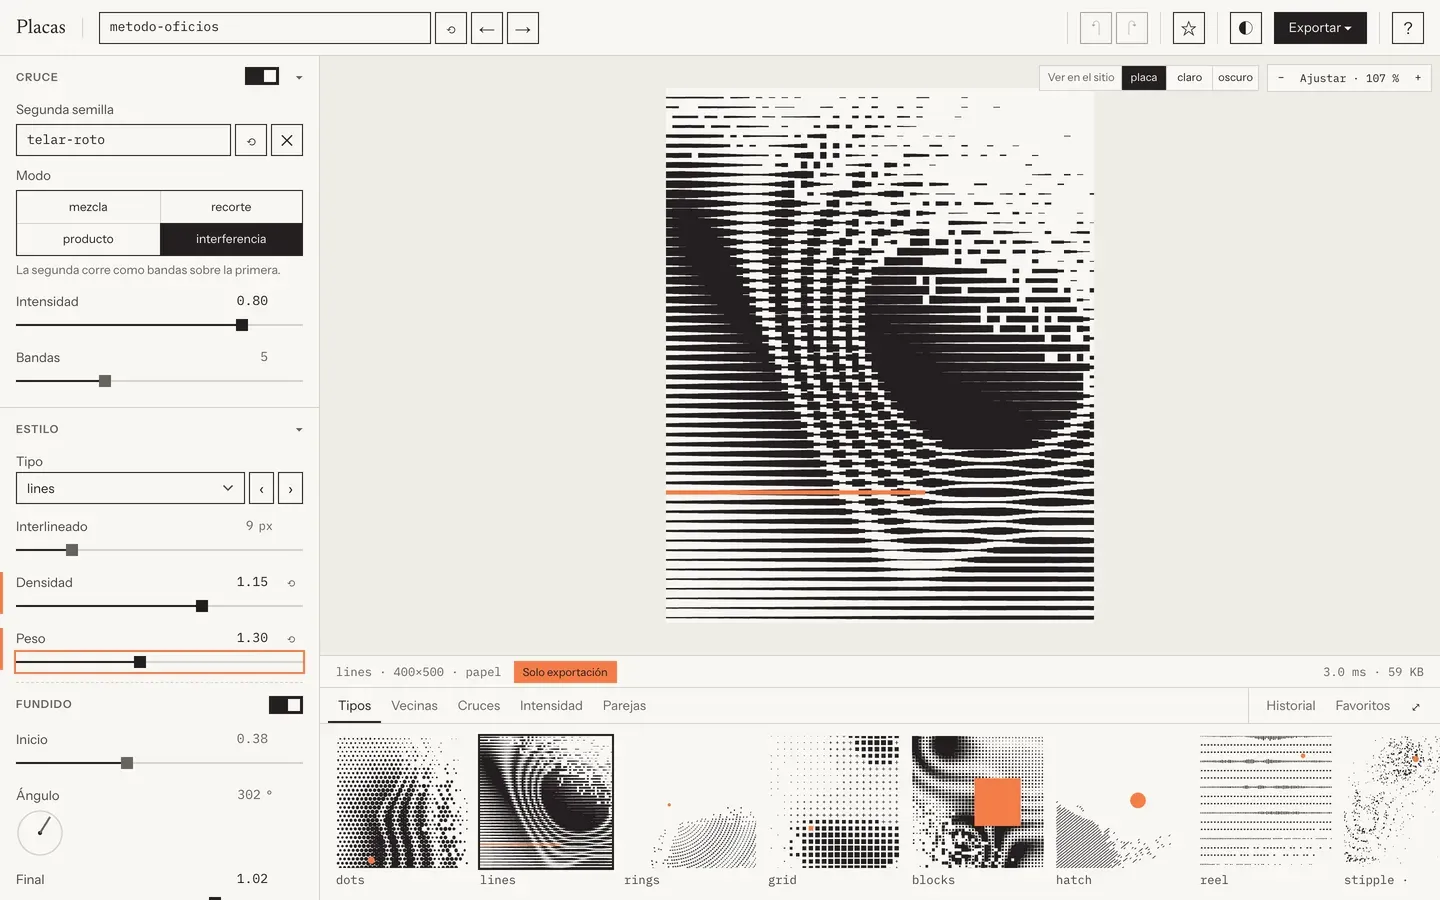The width and height of the screenshot is (1440, 900).
Task: Toggle light/dark theme half-circle icon
Action: (1246, 28)
